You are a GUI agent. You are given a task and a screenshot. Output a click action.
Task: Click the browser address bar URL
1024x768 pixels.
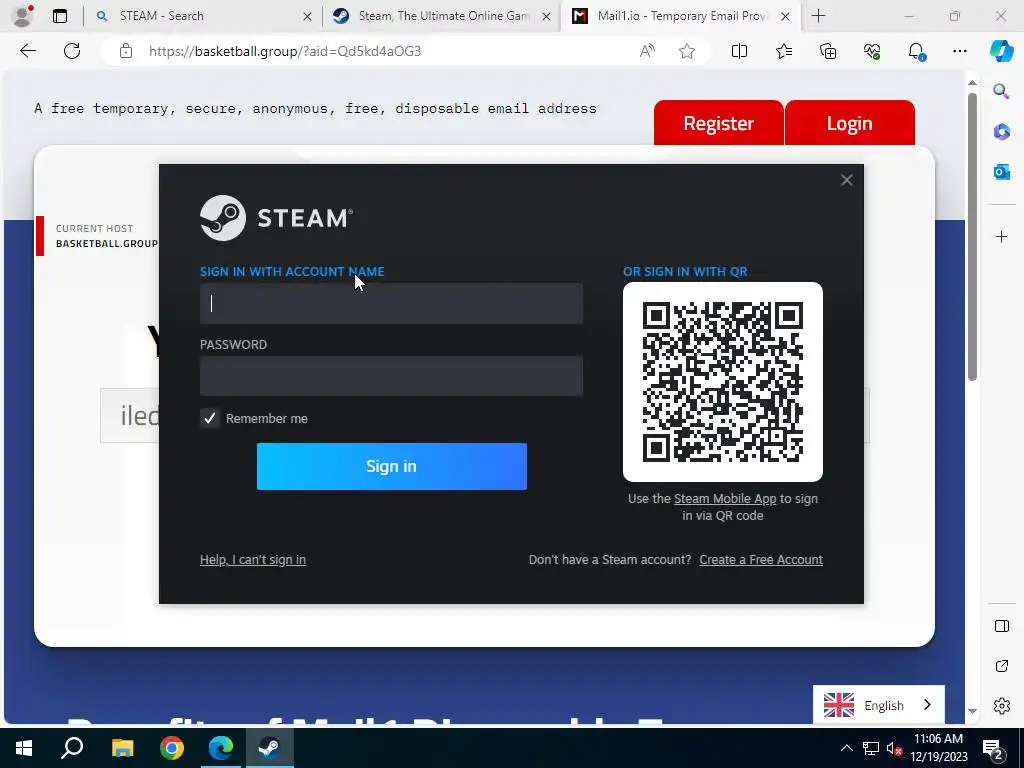285,51
